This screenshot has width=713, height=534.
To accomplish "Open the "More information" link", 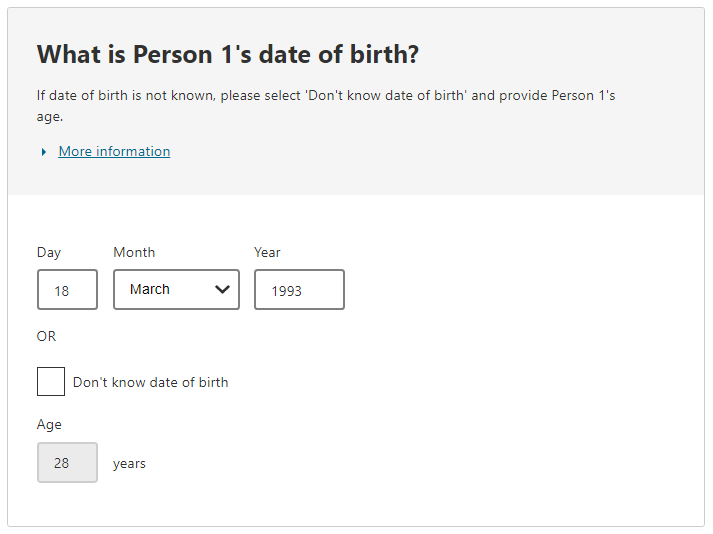I will [x=114, y=152].
